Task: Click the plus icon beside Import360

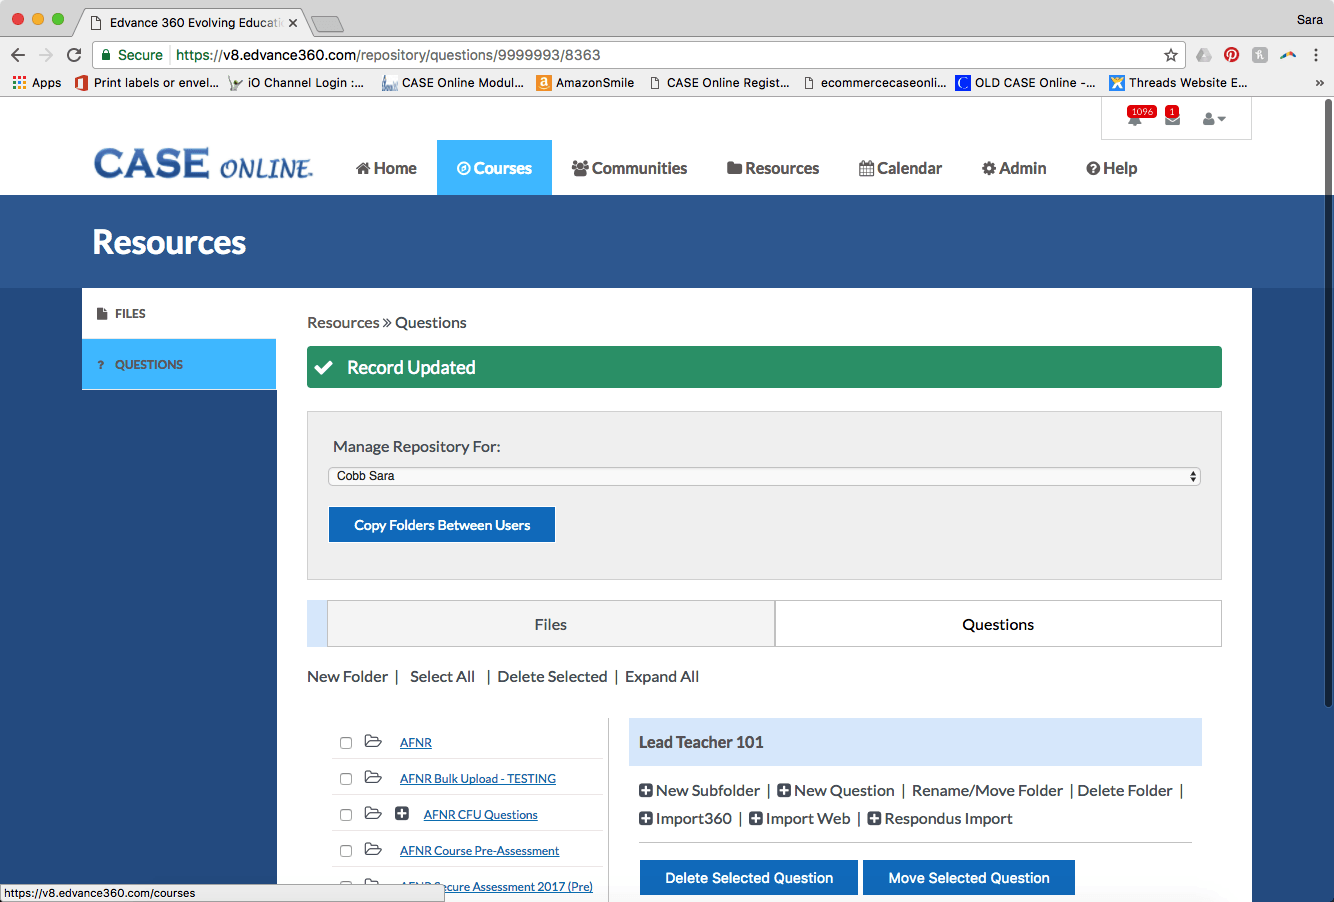Action: click(x=646, y=819)
